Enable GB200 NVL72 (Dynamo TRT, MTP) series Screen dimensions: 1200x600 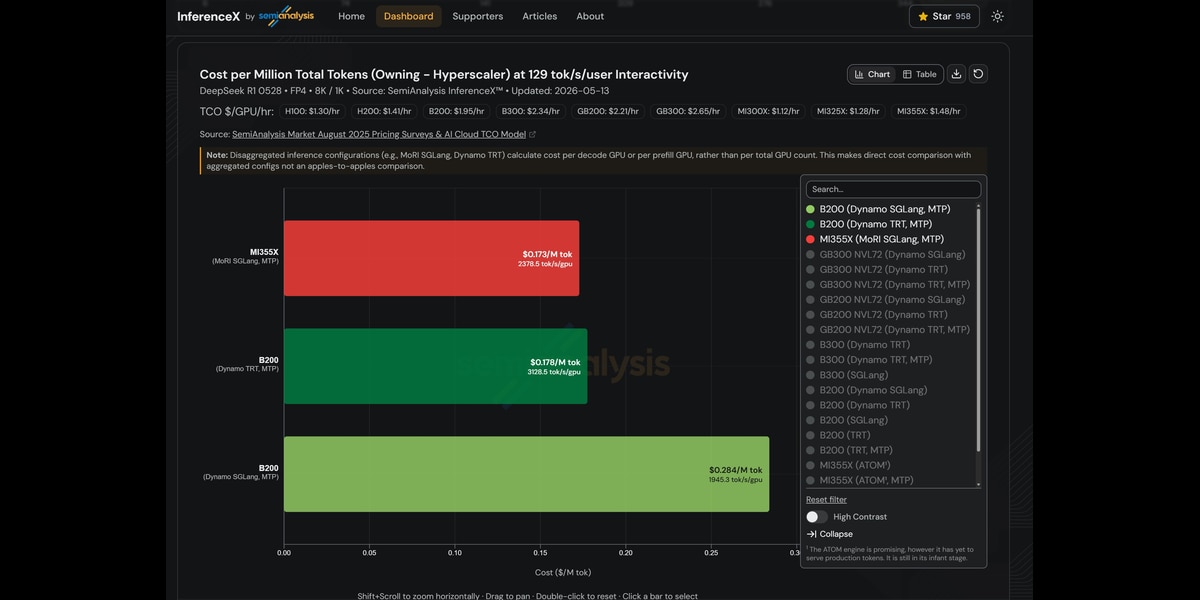click(890, 329)
